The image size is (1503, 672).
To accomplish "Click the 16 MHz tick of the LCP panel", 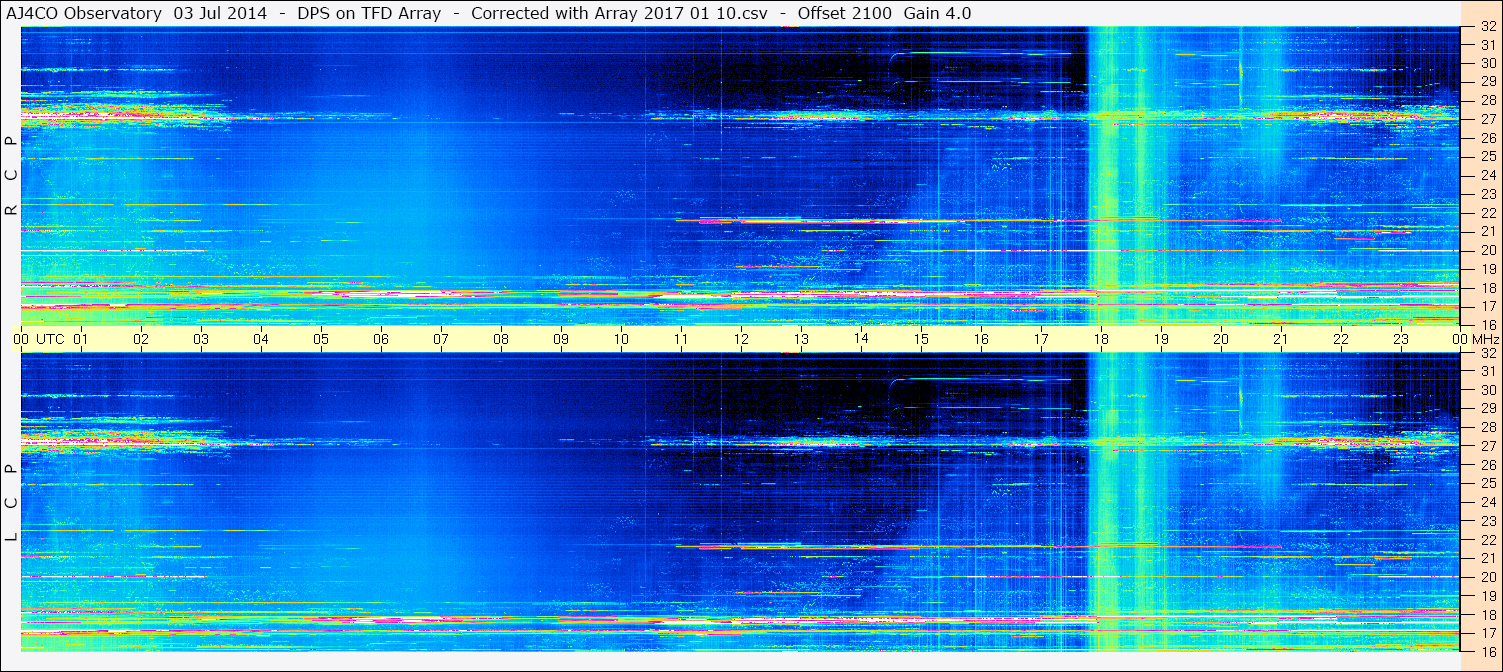I will [x=1488, y=651].
